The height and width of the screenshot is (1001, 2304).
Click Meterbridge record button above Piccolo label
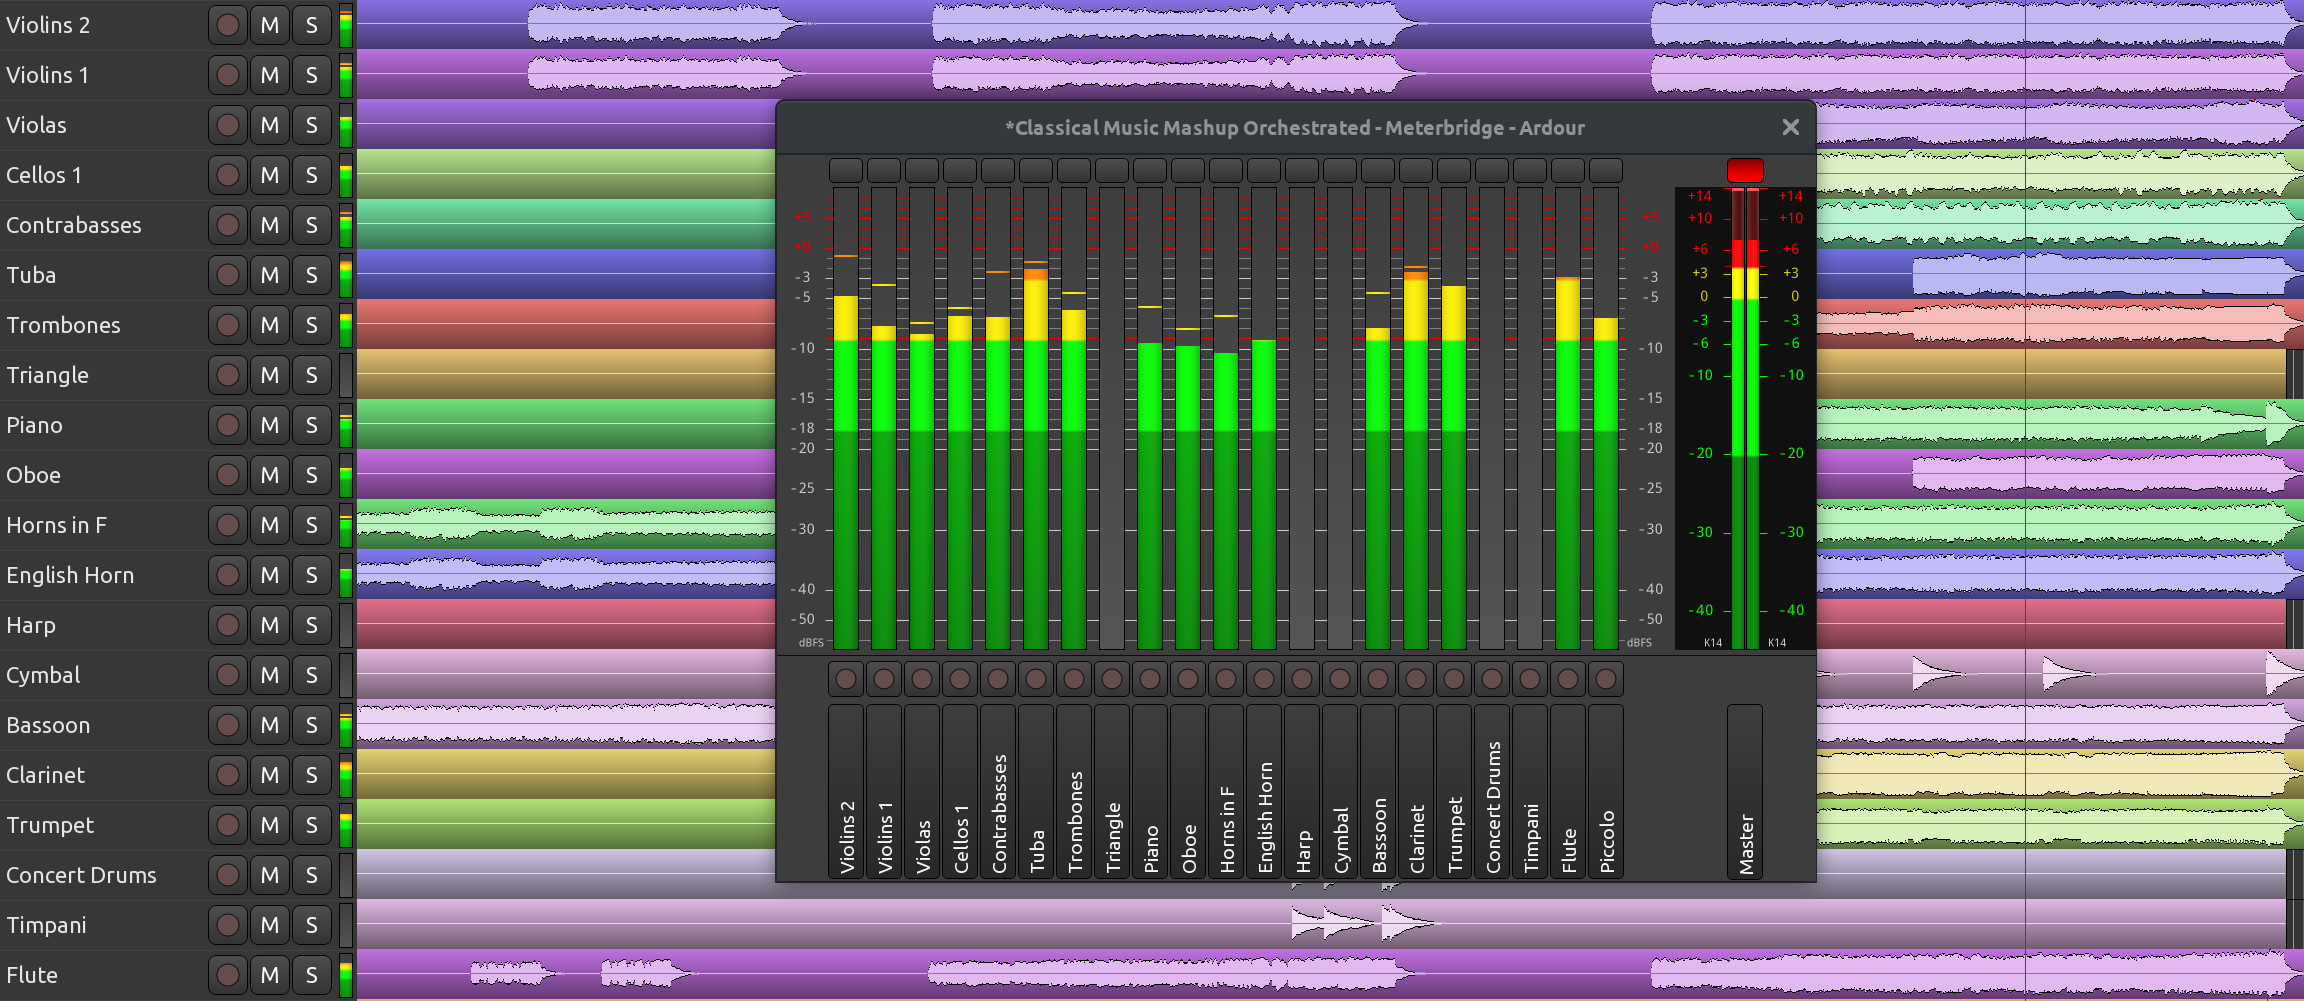point(1606,679)
